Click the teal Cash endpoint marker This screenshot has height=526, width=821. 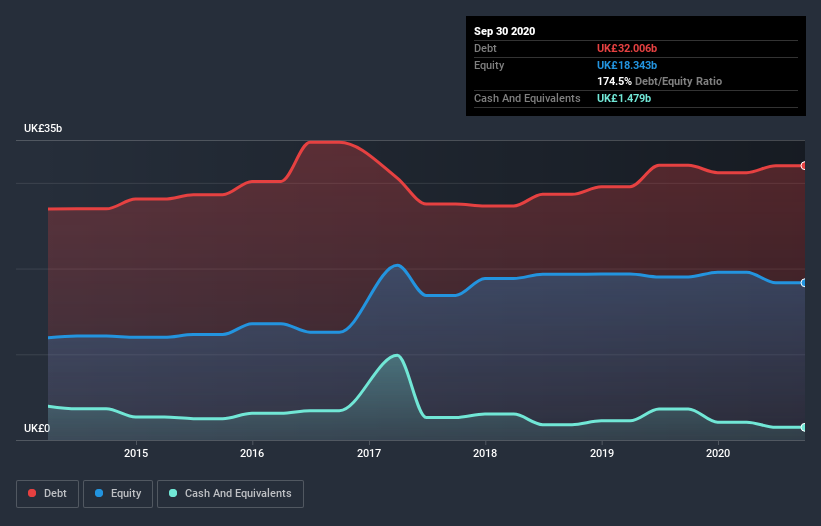coord(804,428)
